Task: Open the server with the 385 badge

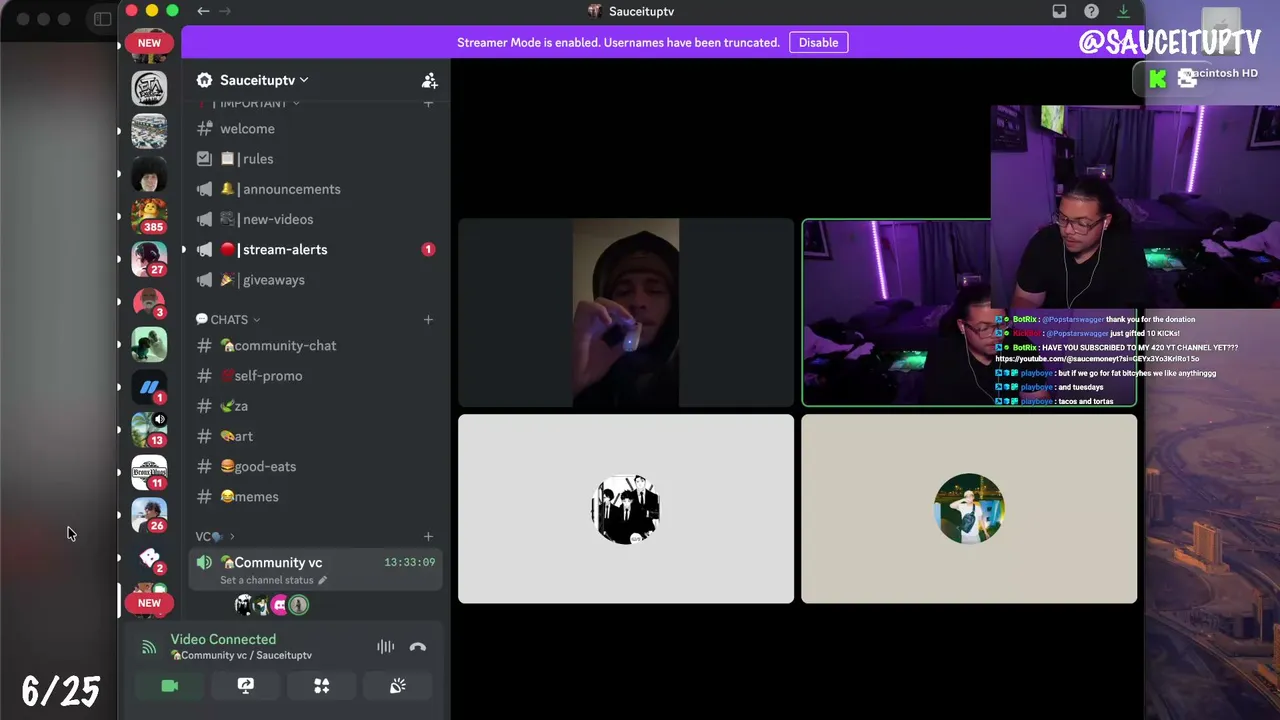Action: (x=149, y=216)
